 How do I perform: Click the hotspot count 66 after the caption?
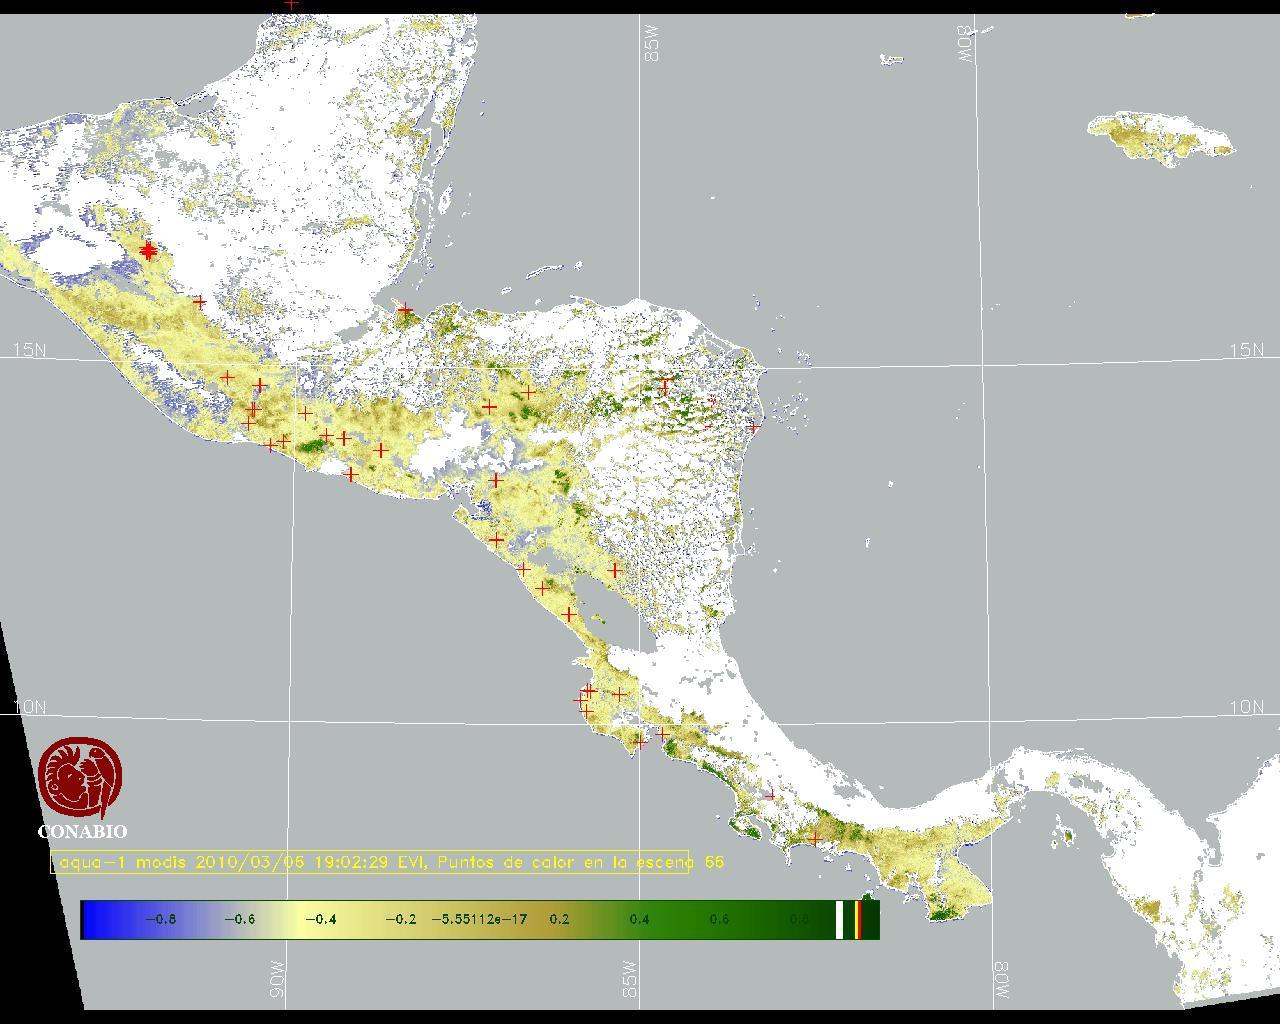pos(714,862)
